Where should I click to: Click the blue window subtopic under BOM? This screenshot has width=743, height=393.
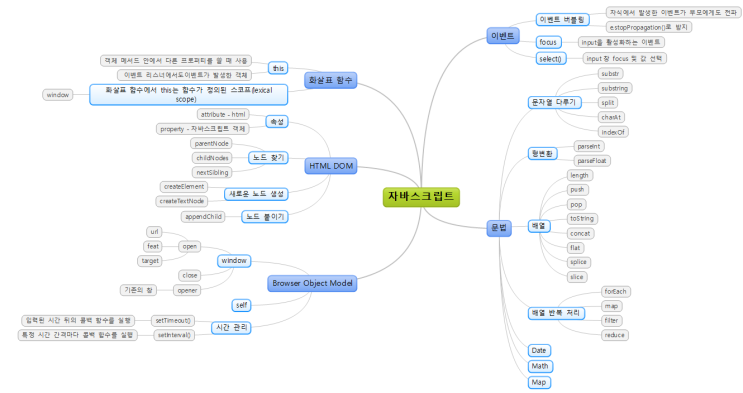[x=234, y=261]
